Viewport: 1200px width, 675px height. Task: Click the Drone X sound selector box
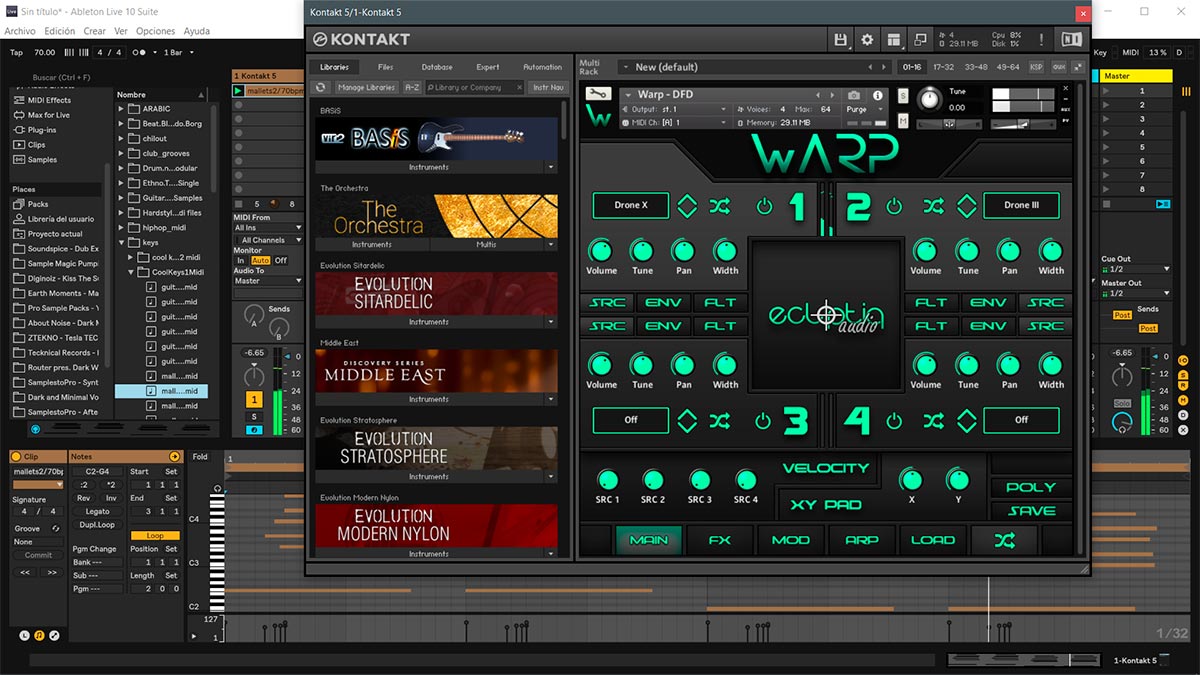point(631,205)
